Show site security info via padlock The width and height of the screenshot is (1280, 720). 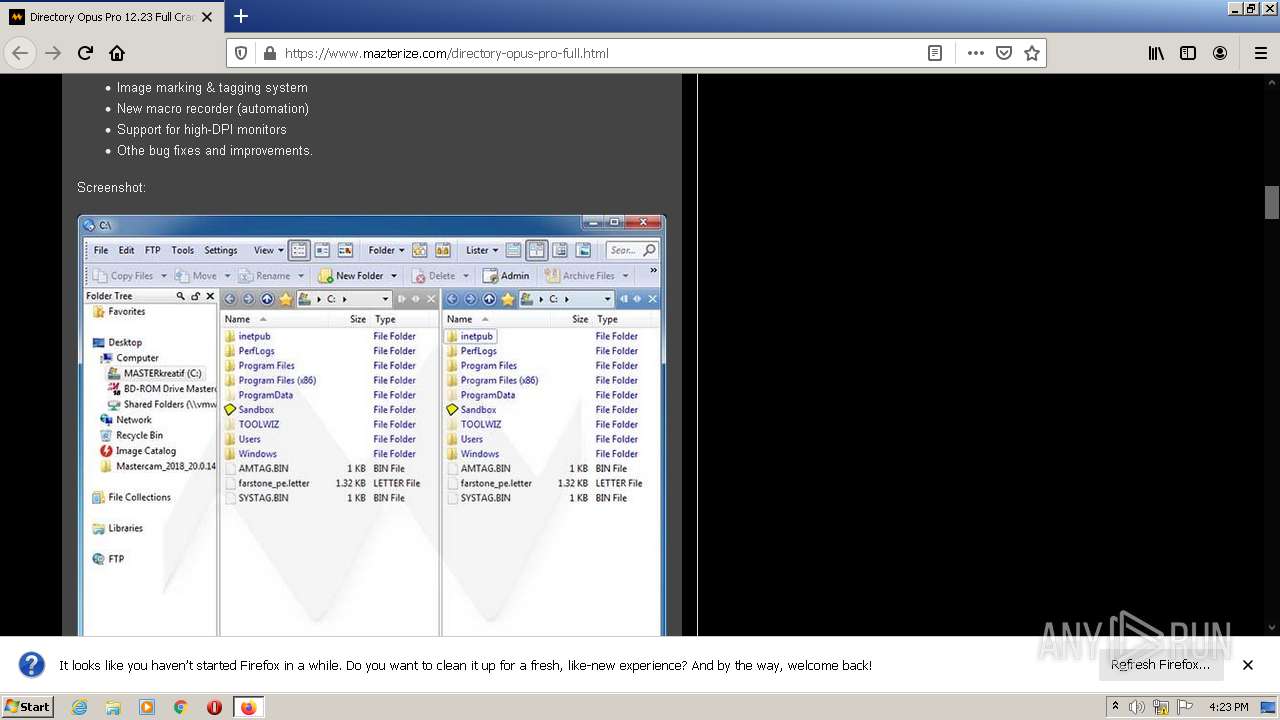tap(268, 53)
